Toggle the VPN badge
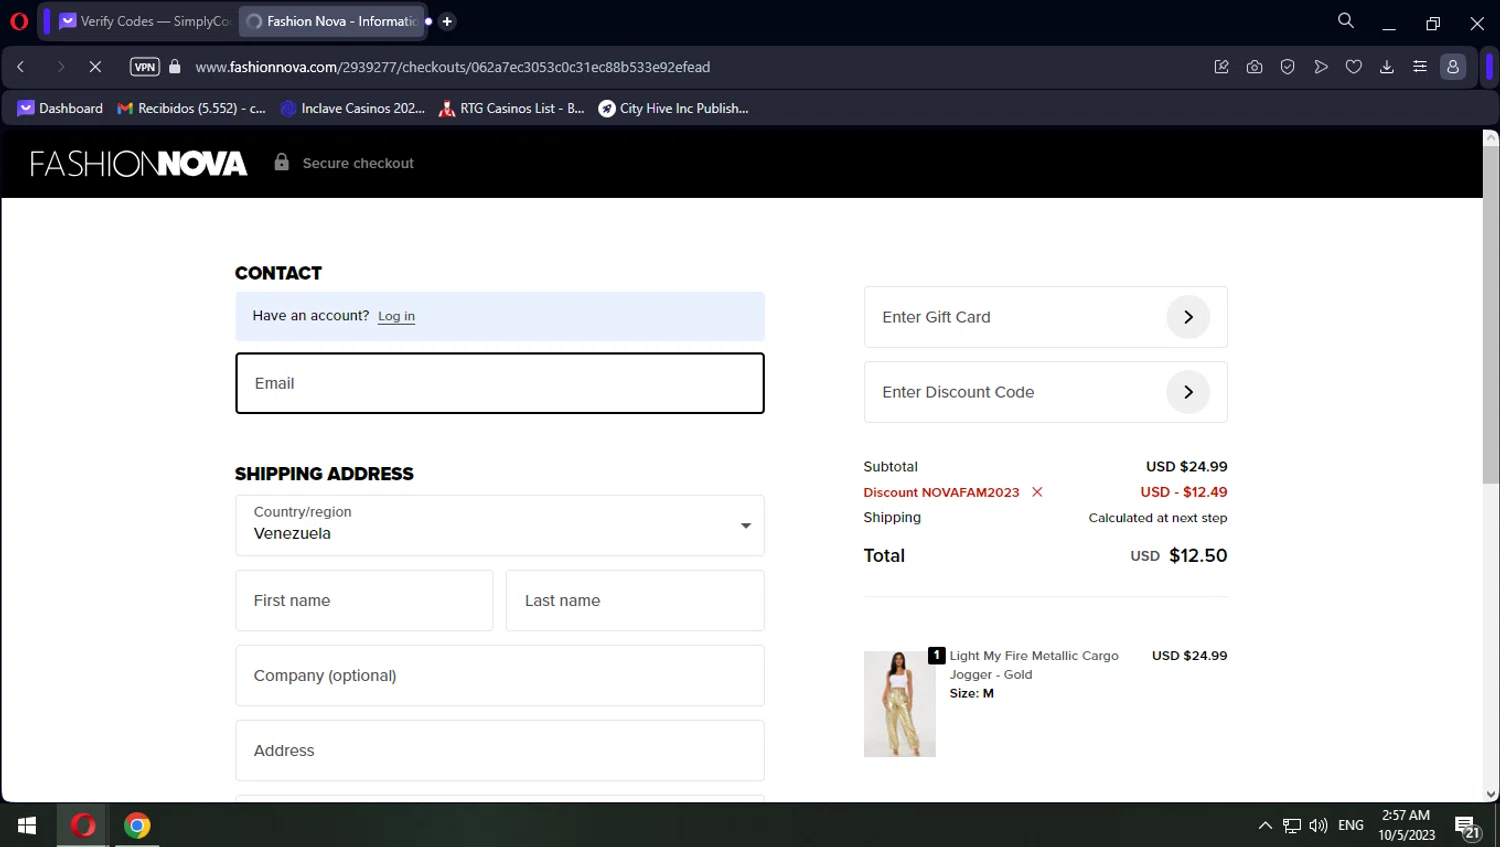Screen dimensions: 1500x847 tap(145, 67)
